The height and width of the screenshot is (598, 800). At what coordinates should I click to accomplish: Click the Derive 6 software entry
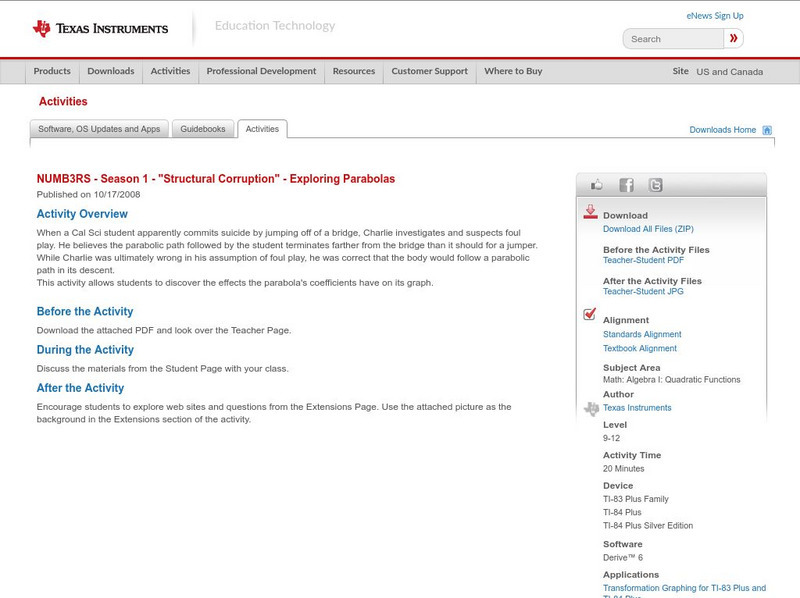click(623, 558)
